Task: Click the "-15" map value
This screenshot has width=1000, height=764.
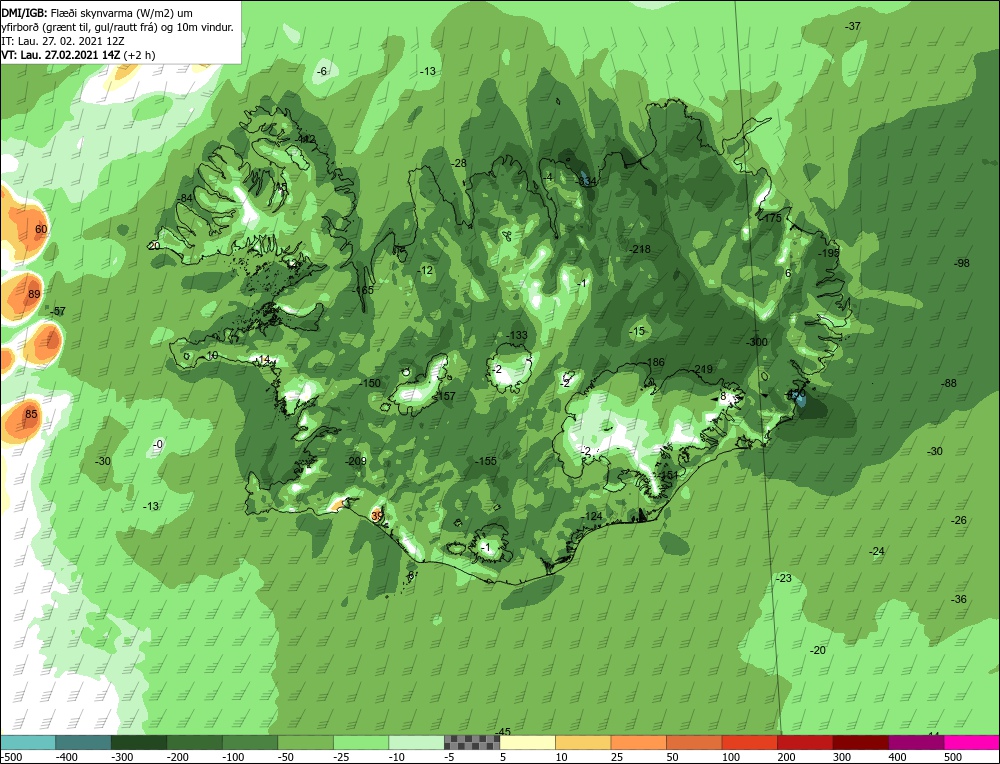Action: [x=637, y=332]
